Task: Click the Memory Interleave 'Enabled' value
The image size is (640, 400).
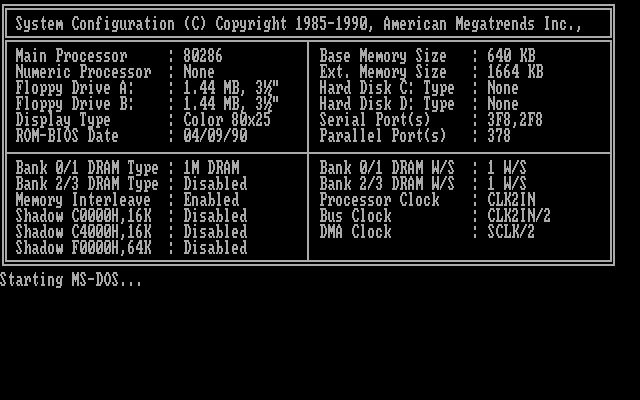Action: tap(211, 200)
